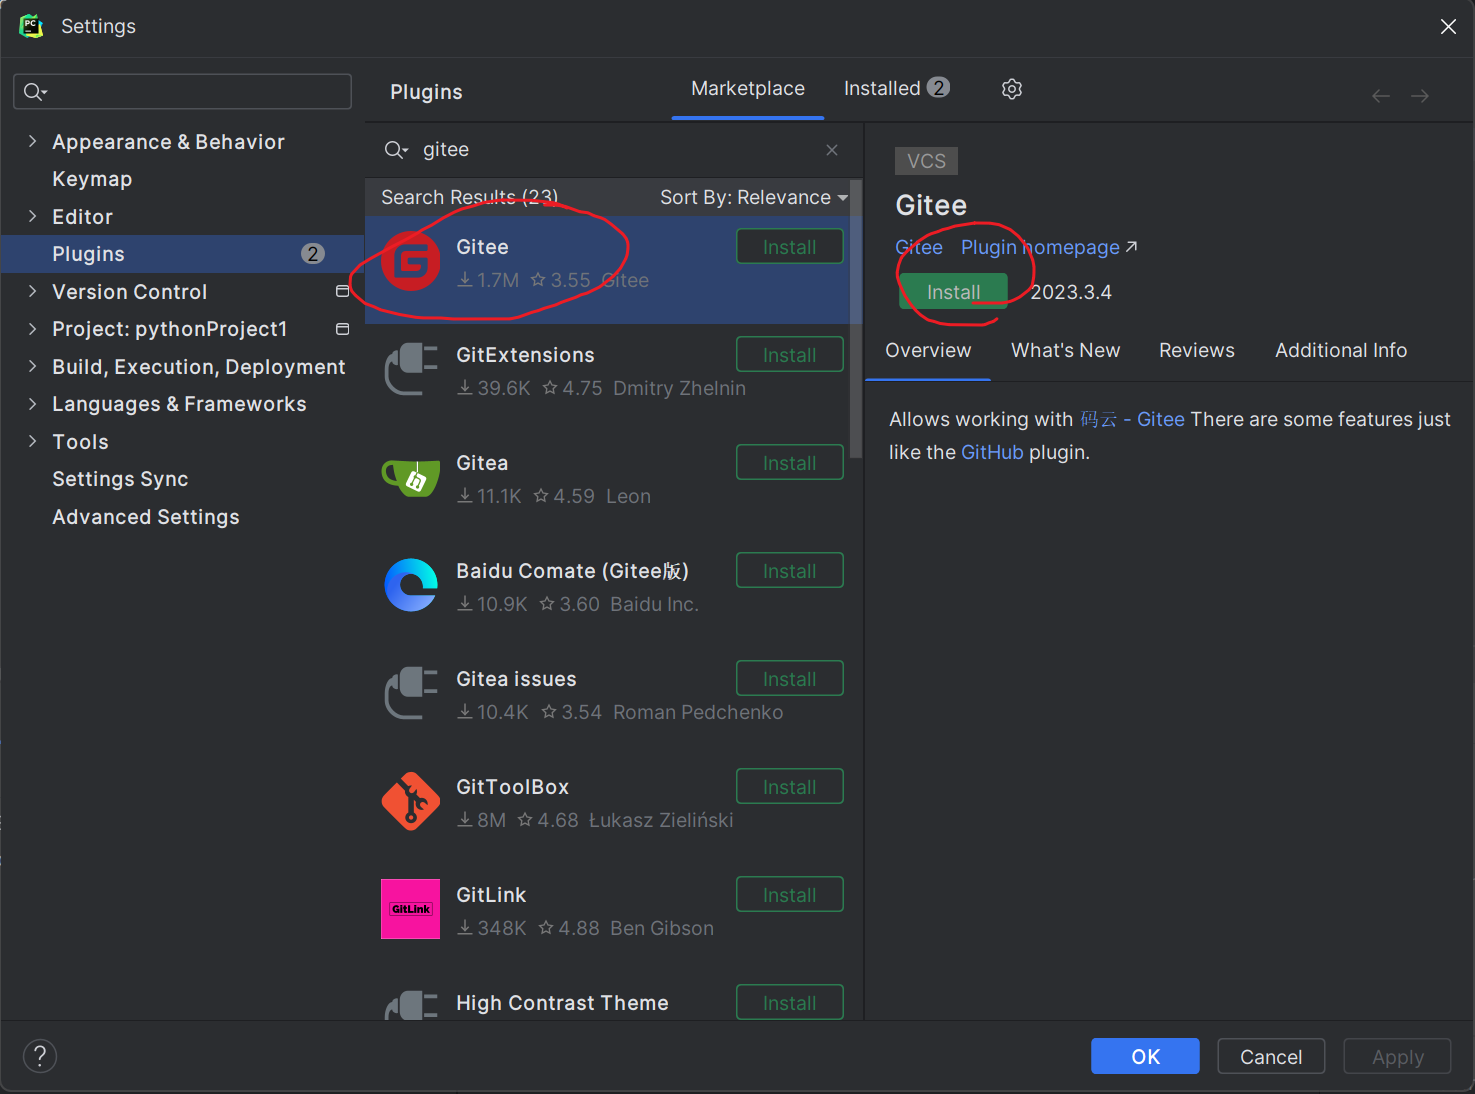Install the High Contrast Theme plugin
1475x1094 pixels.
790,1003
